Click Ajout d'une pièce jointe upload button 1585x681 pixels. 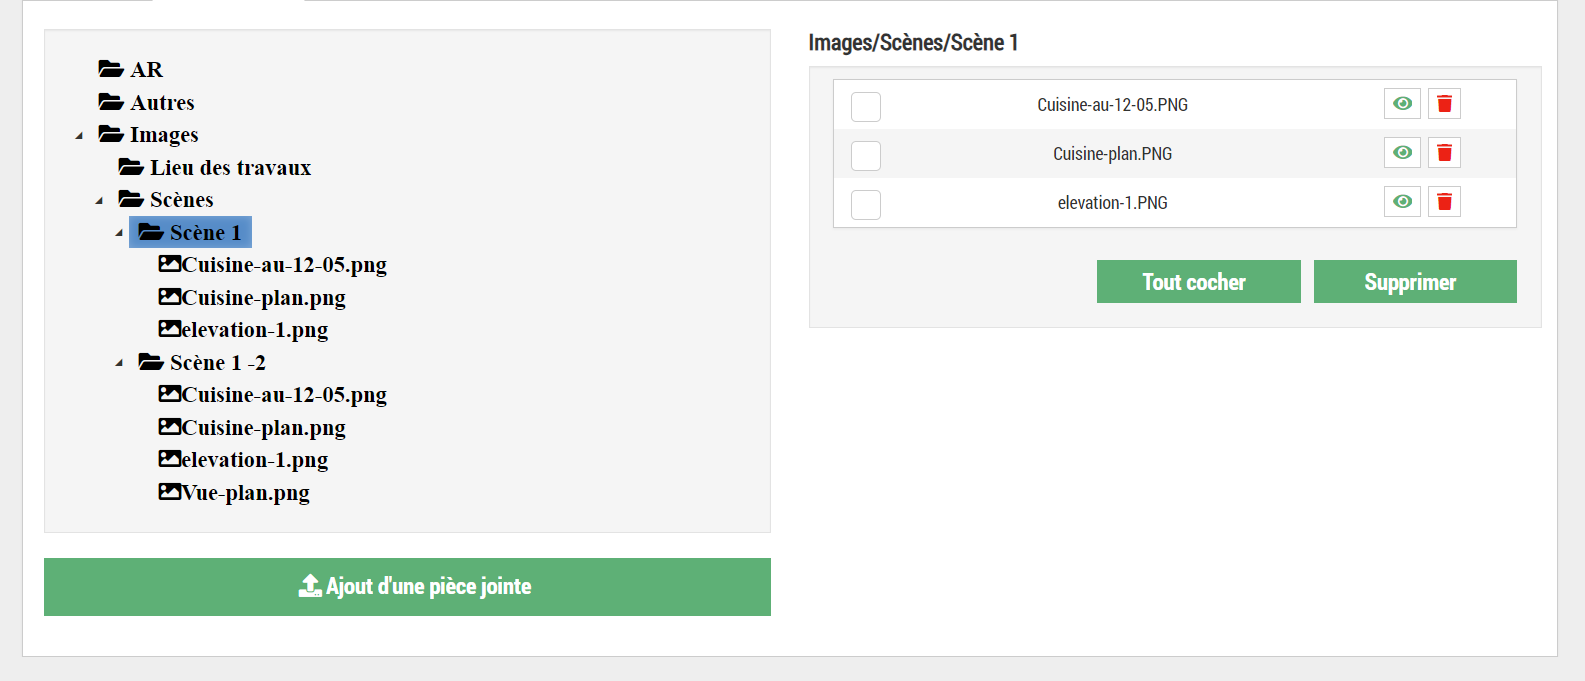(x=407, y=587)
